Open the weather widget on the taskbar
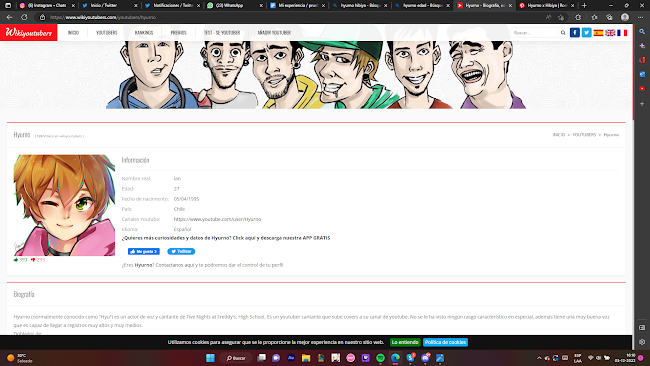Image resolution: width=650 pixels, height=366 pixels. [19, 358]
